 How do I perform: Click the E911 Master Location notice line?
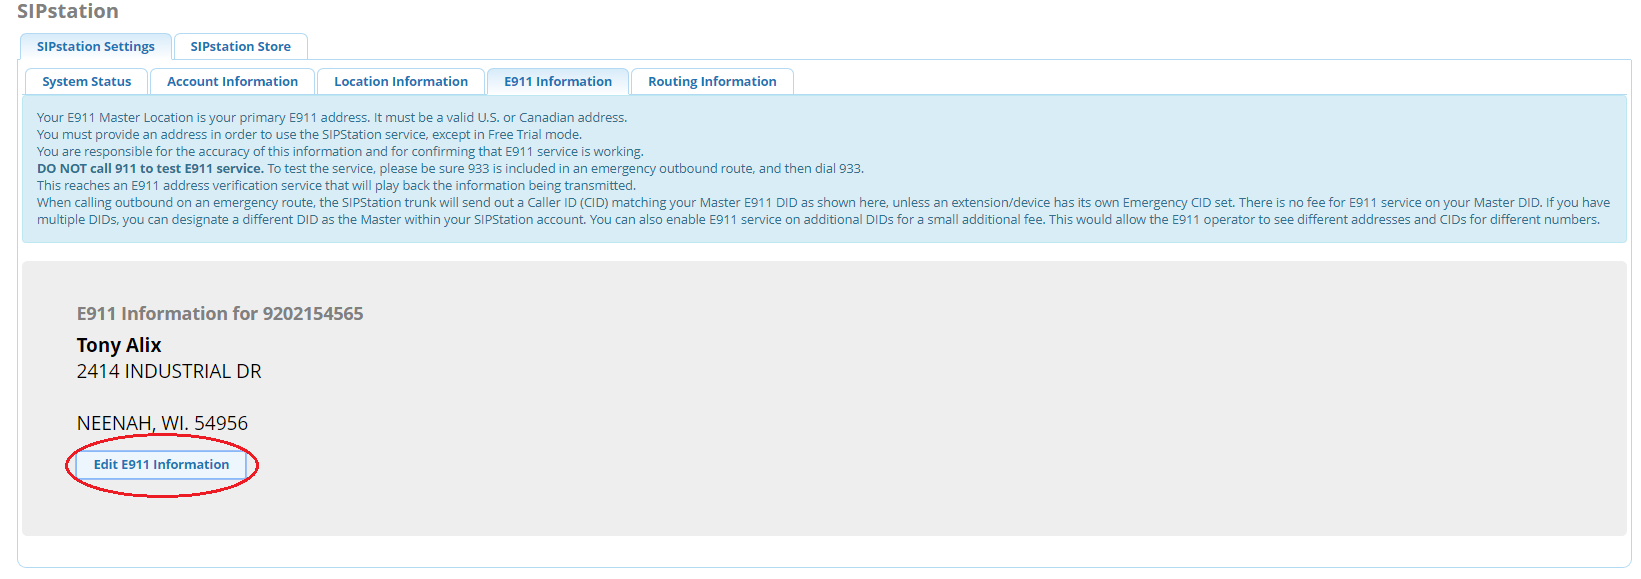331,118
